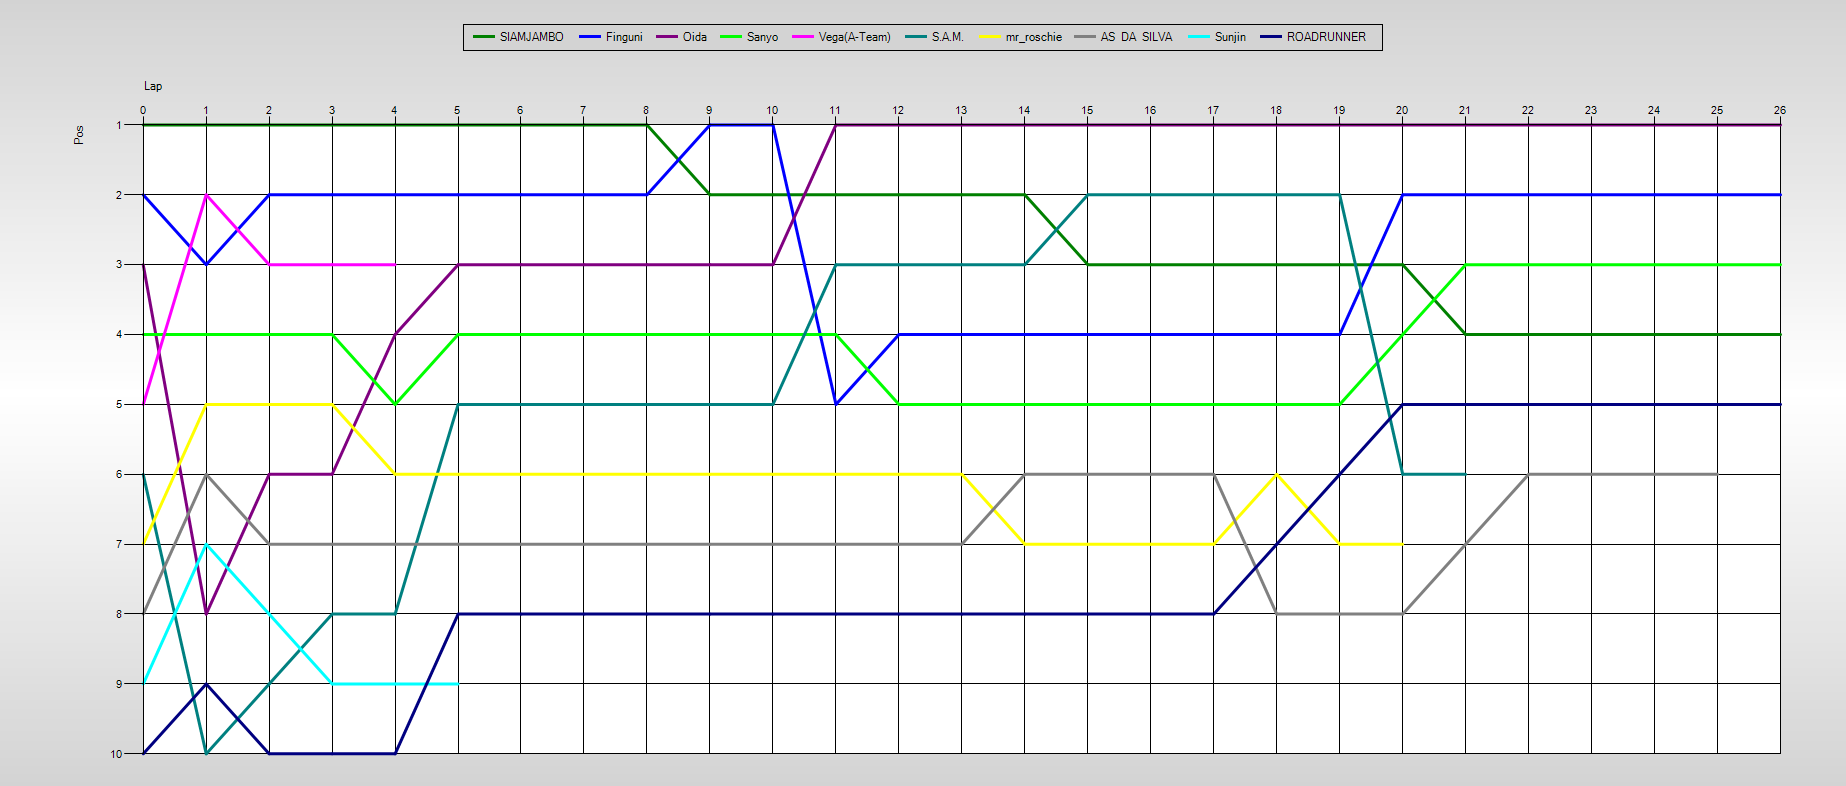
Task: Click the Sanyo bright green legend swatch
Action: [x=729, y=37]
